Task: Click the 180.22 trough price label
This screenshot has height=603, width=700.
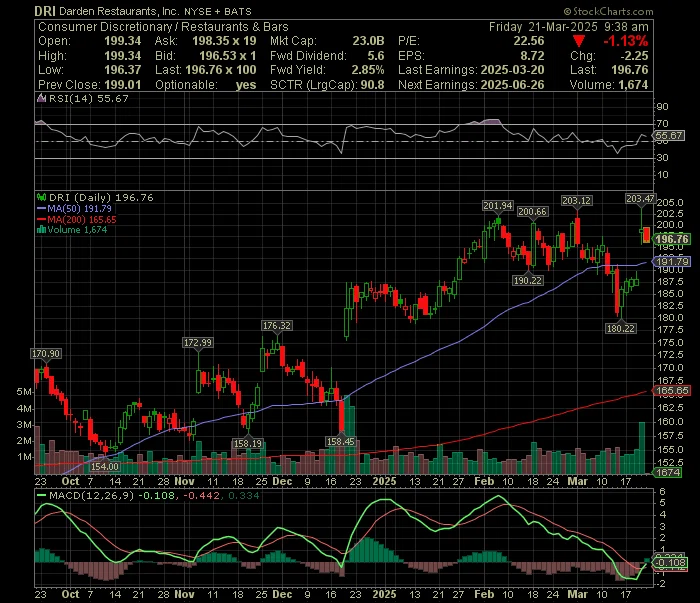Action: point(621,329)
